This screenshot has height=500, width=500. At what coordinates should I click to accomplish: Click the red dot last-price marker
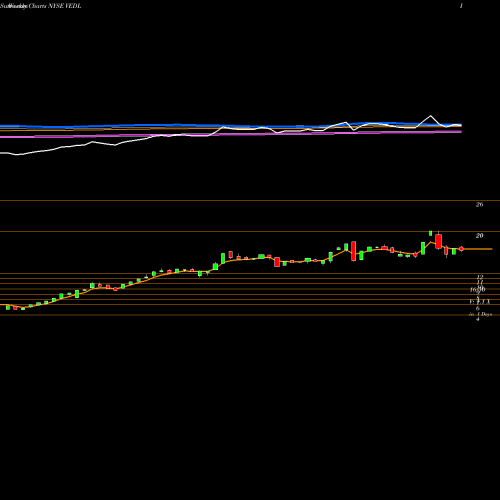462,249
